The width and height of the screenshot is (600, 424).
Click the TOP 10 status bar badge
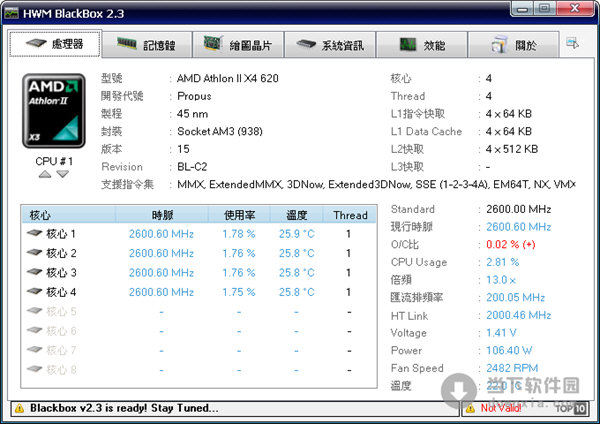pyautogui.click(x=571, y=409)
